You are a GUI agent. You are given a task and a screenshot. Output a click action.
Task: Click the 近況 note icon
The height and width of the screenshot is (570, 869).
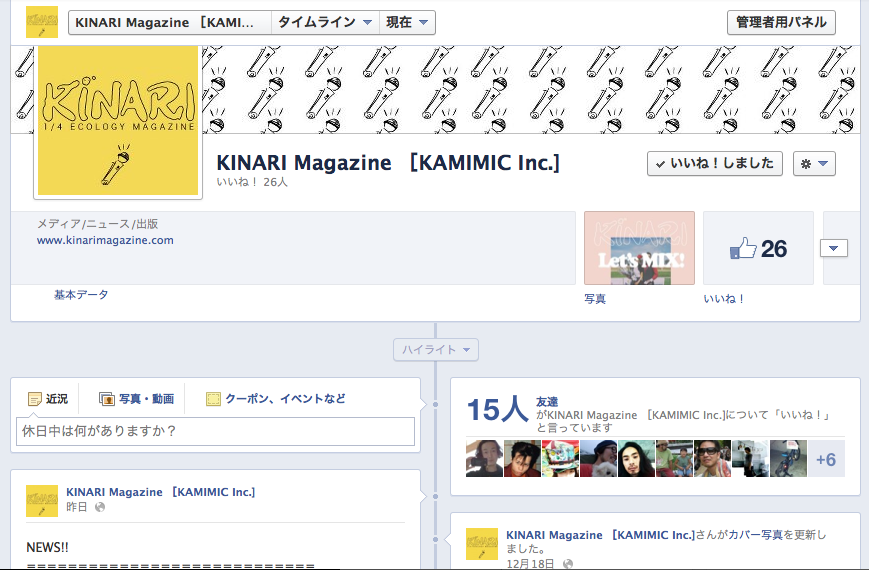point(34,399)
